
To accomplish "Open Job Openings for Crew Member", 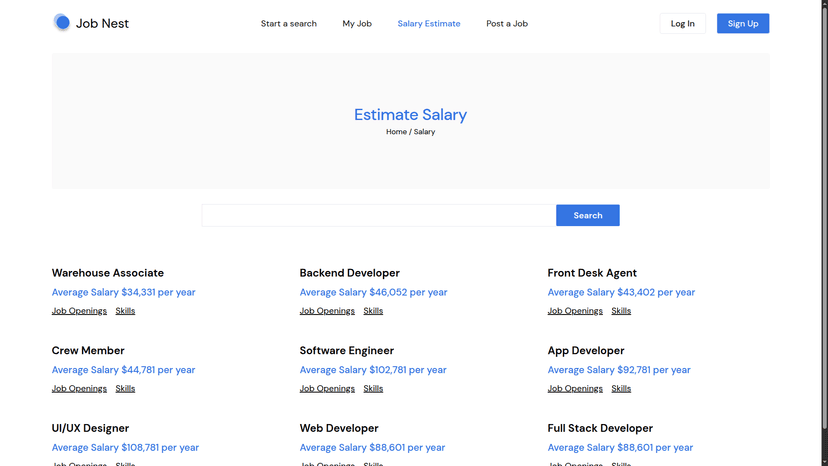I will pyautogui.click(x=79, y=388).
